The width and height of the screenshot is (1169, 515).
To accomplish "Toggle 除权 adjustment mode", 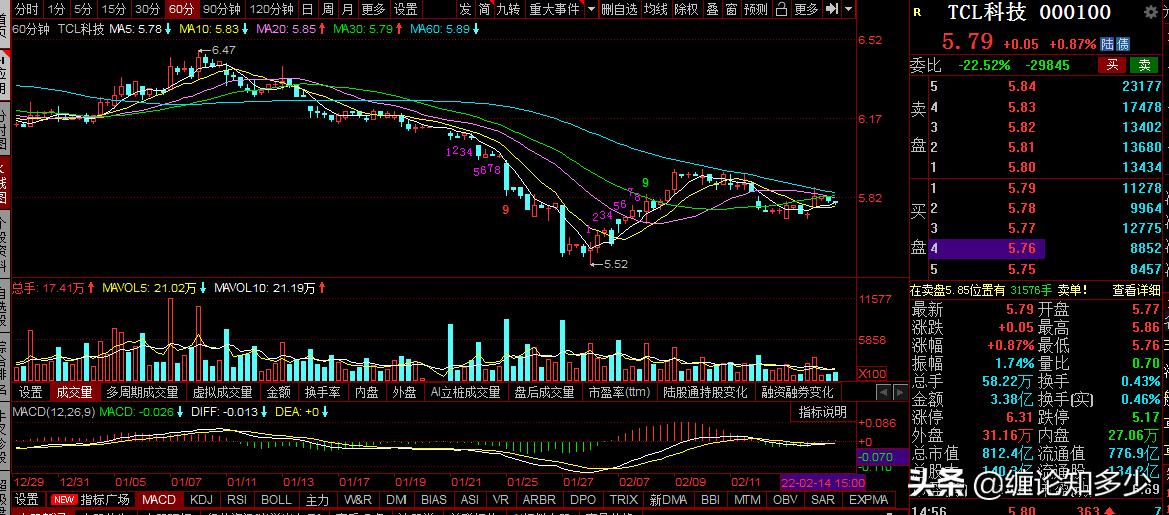I will click(687, 10).
